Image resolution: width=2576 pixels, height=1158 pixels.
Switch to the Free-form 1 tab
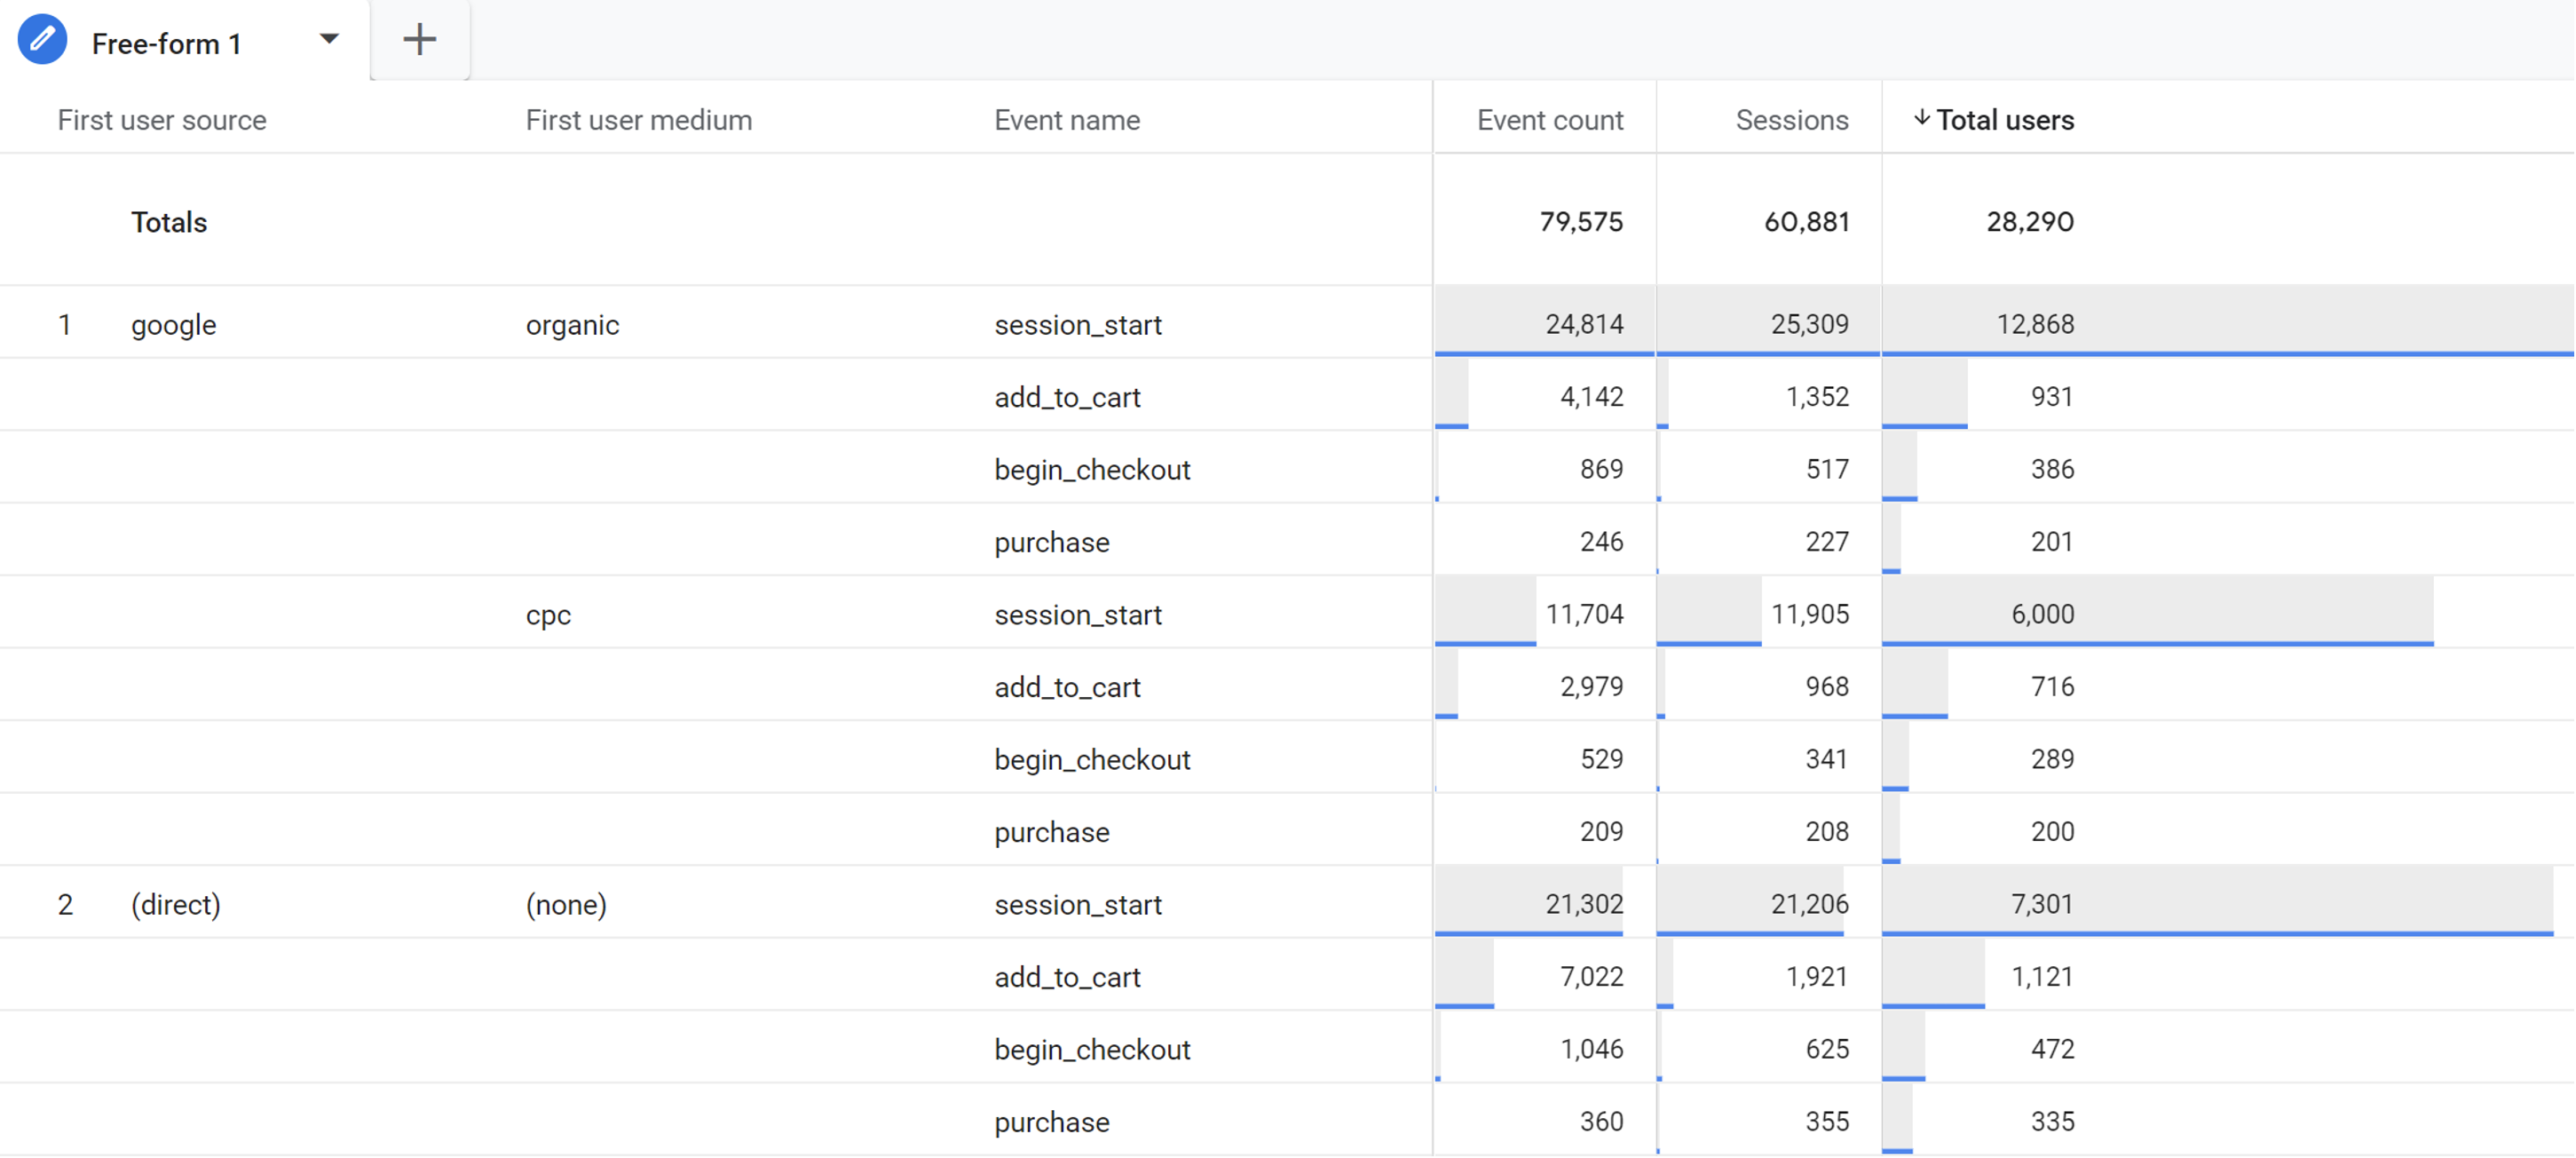pos(166,42)
